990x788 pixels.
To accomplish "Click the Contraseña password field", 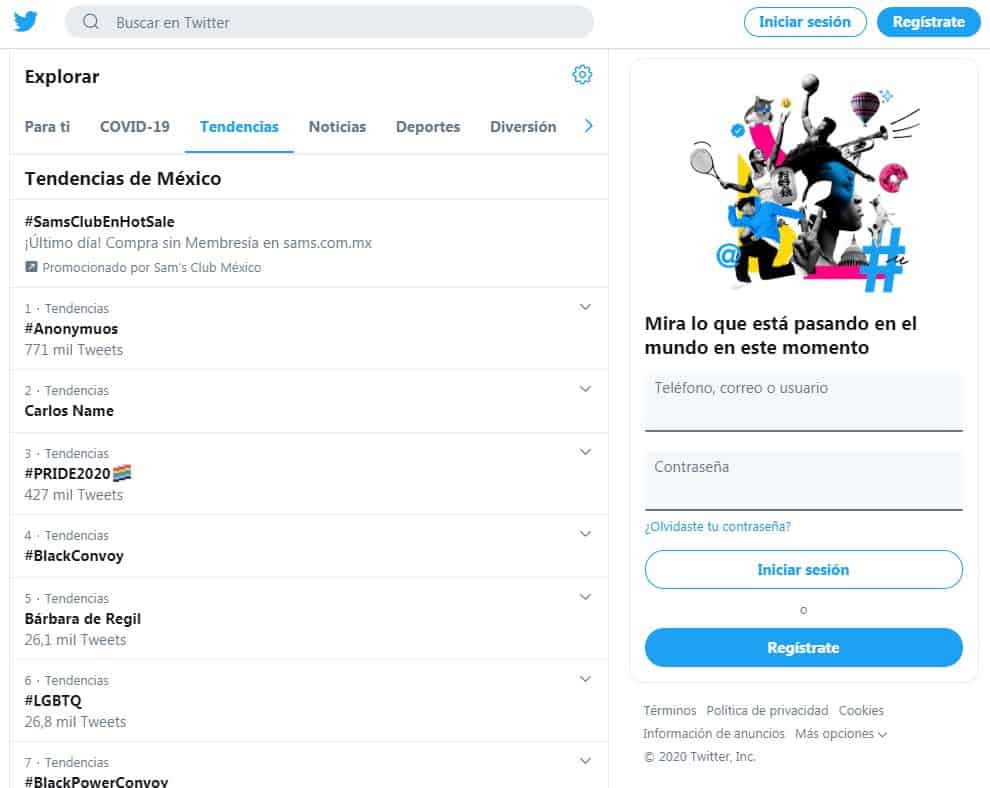I will [x=803, y=481].
